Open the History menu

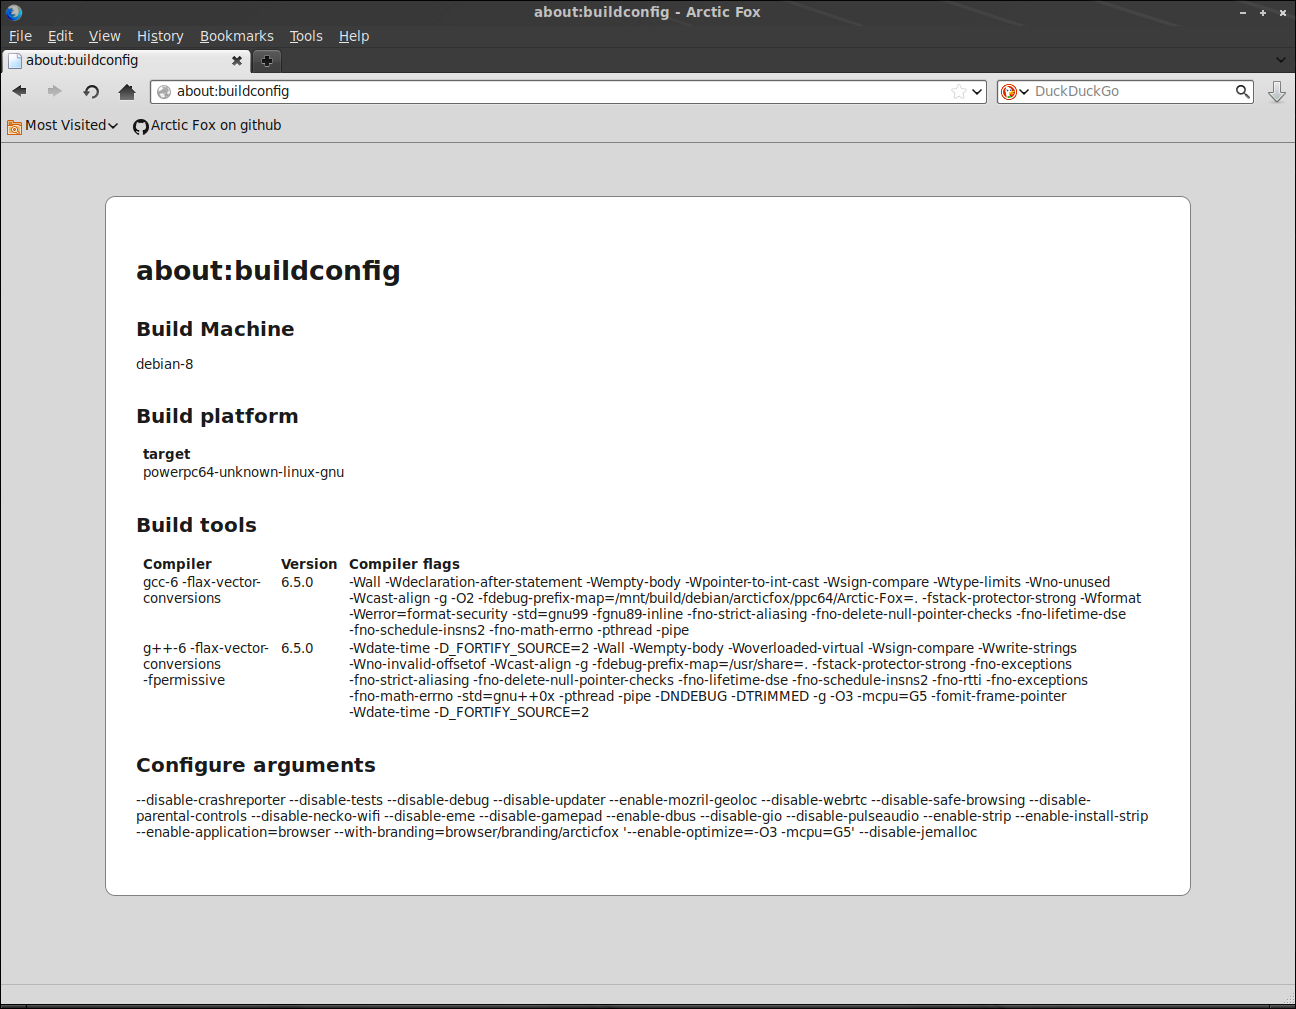tap(160, 36)
